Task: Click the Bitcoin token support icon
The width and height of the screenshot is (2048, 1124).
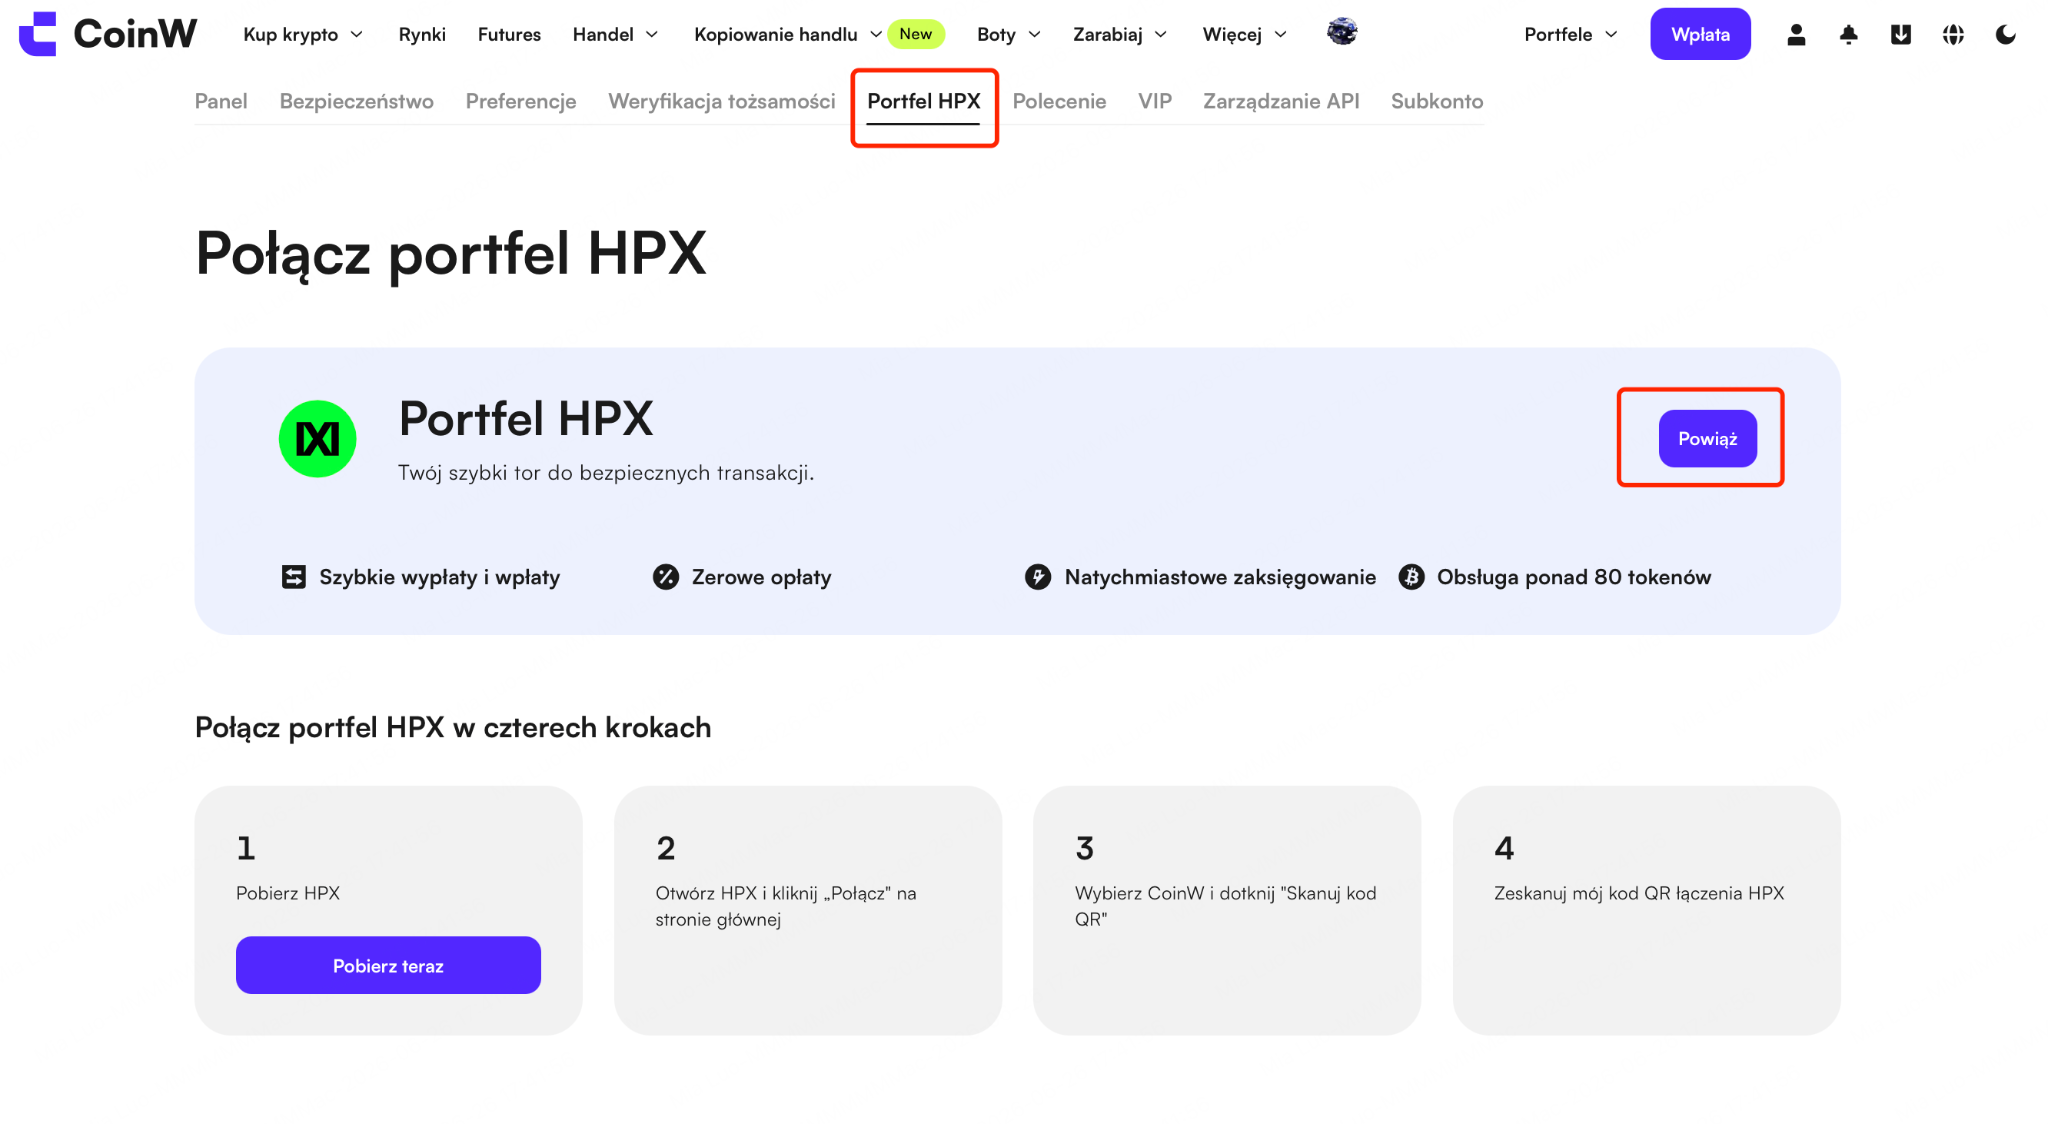Action: [1411, 577]
